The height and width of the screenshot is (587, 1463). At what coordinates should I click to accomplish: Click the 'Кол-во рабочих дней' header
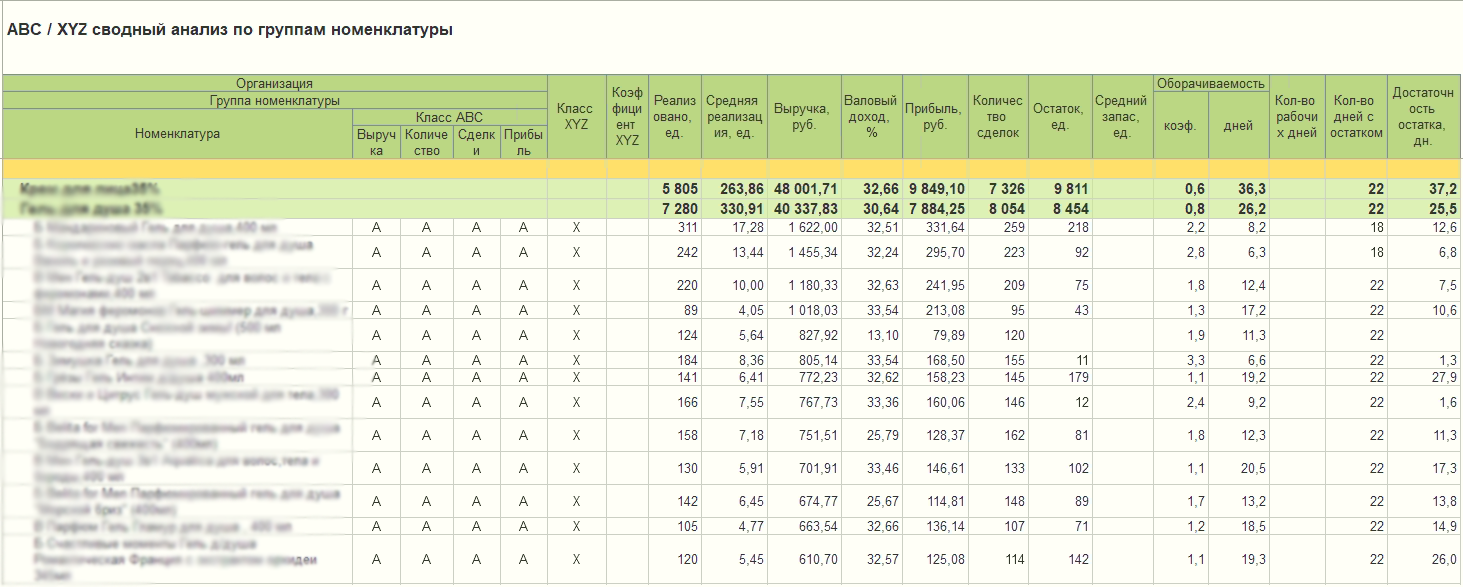(x=1296, y=116)
